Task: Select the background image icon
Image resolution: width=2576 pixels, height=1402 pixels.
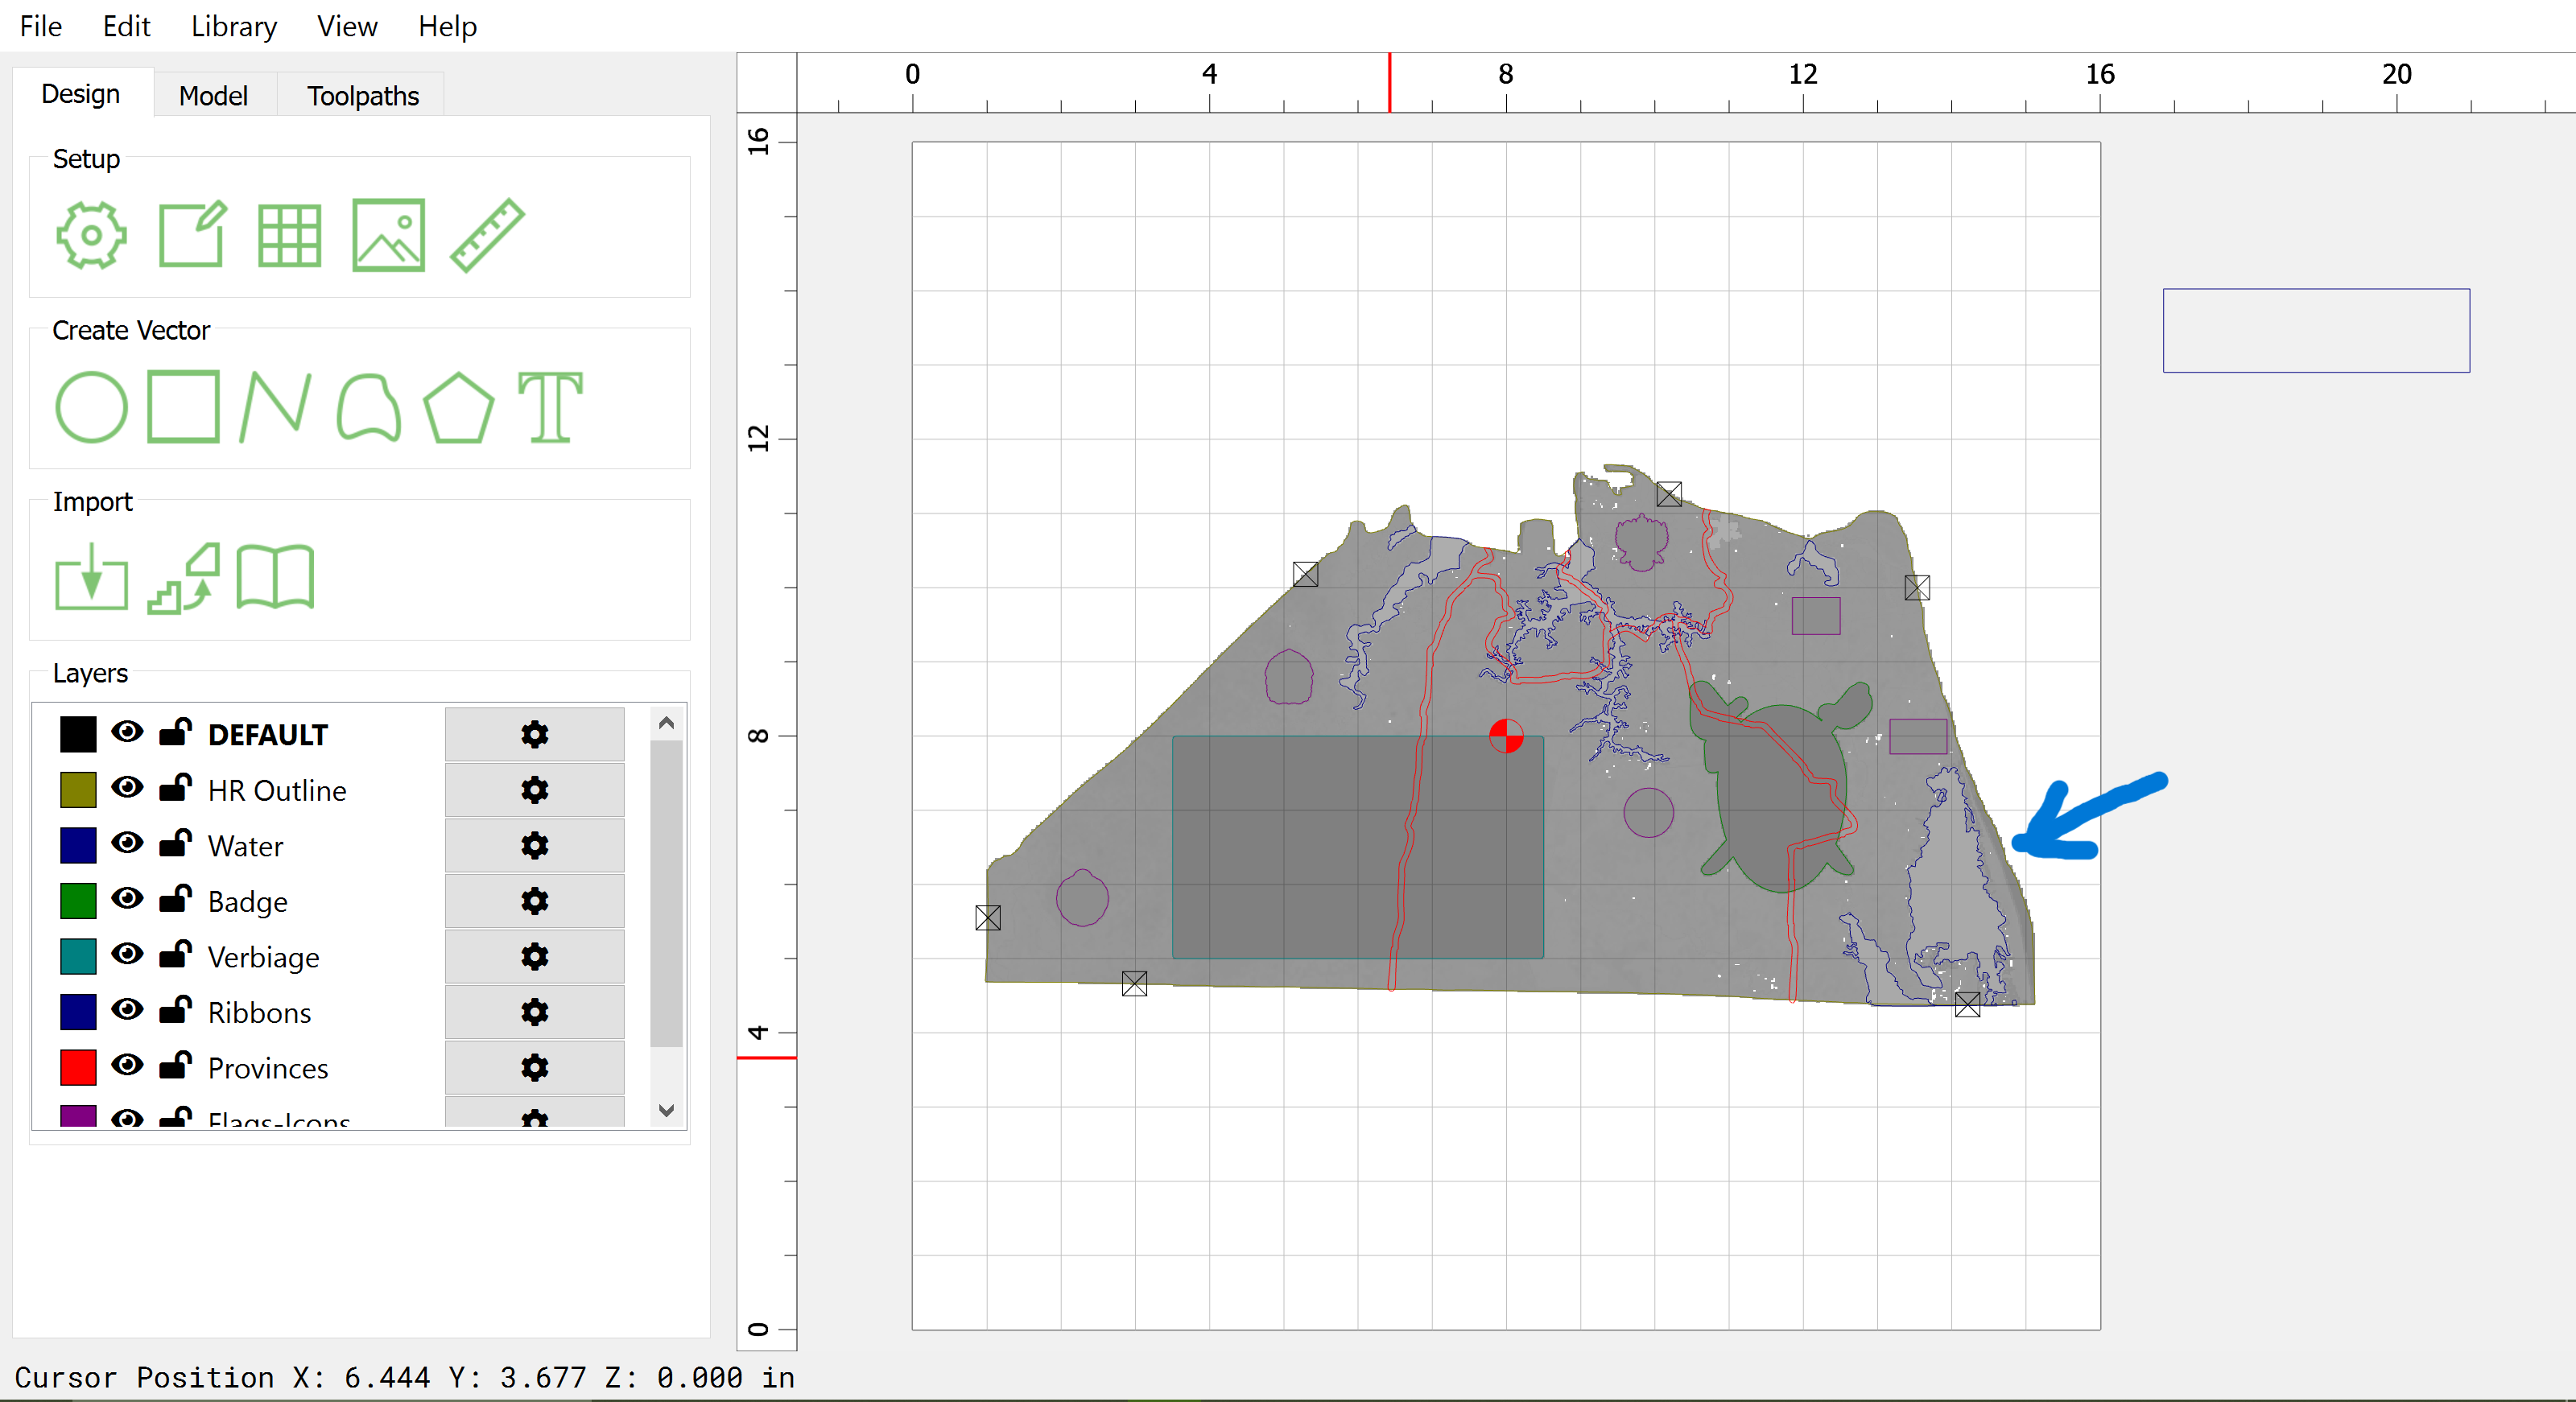Action: (x=388, y=235)
